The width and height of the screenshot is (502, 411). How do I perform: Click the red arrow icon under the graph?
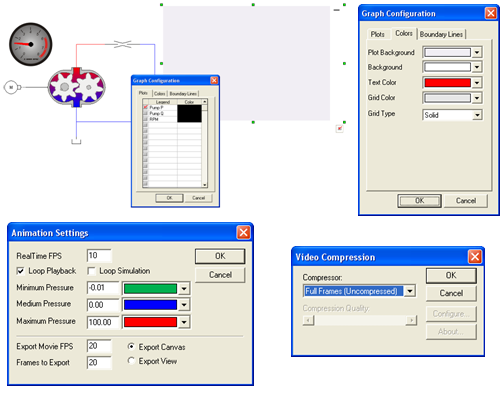point(339,128)
